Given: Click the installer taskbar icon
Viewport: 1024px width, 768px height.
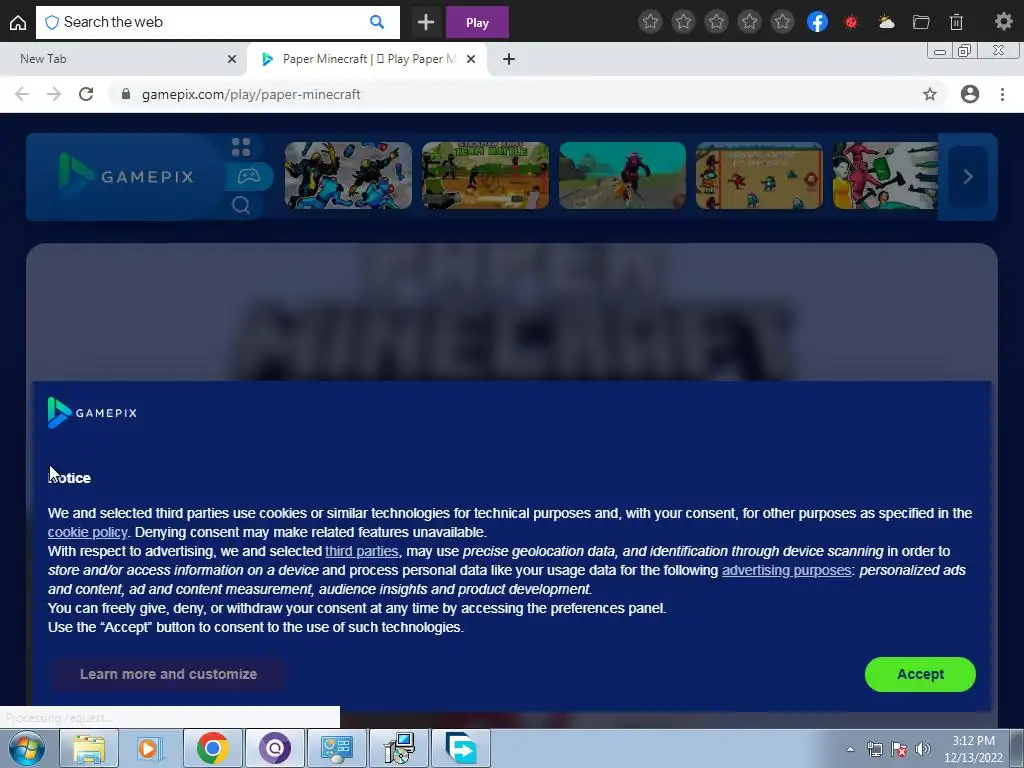Looking at the screenshot, I should tap(399, 748).
